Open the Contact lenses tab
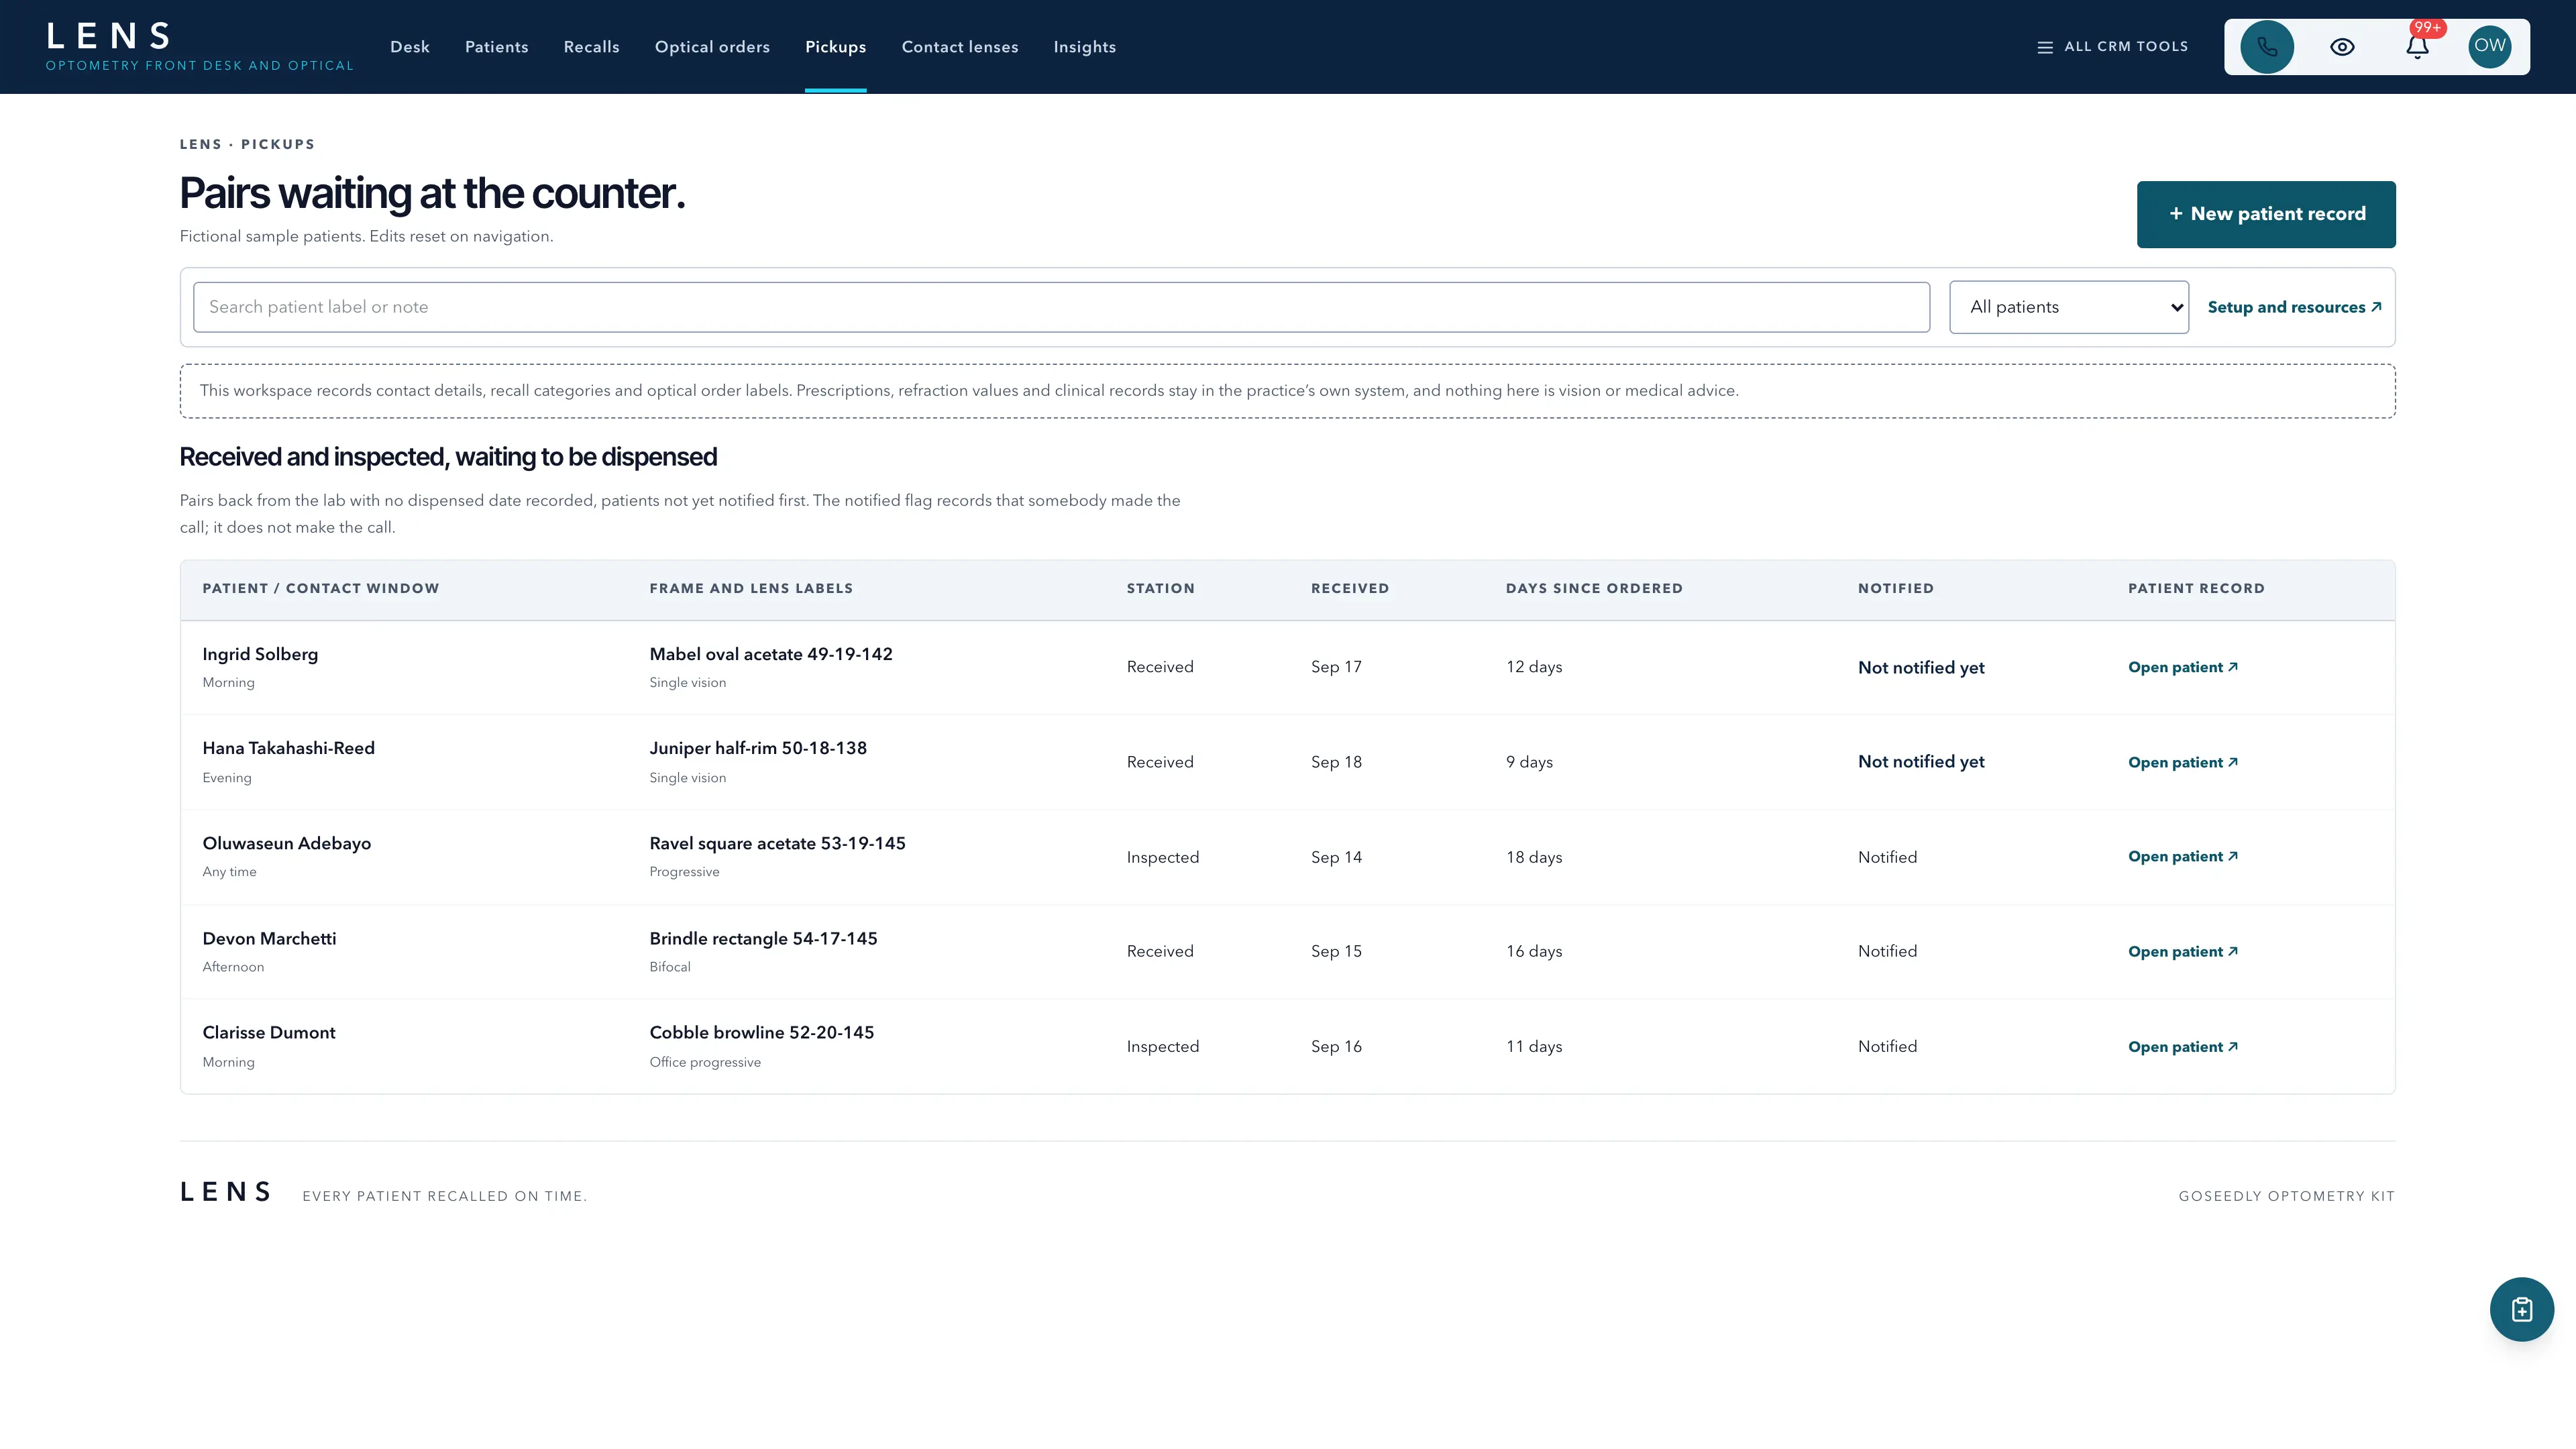Image resolution: width=2576 pixels, height=1449 pixels. pyautogui.click(x=959, y=47)
